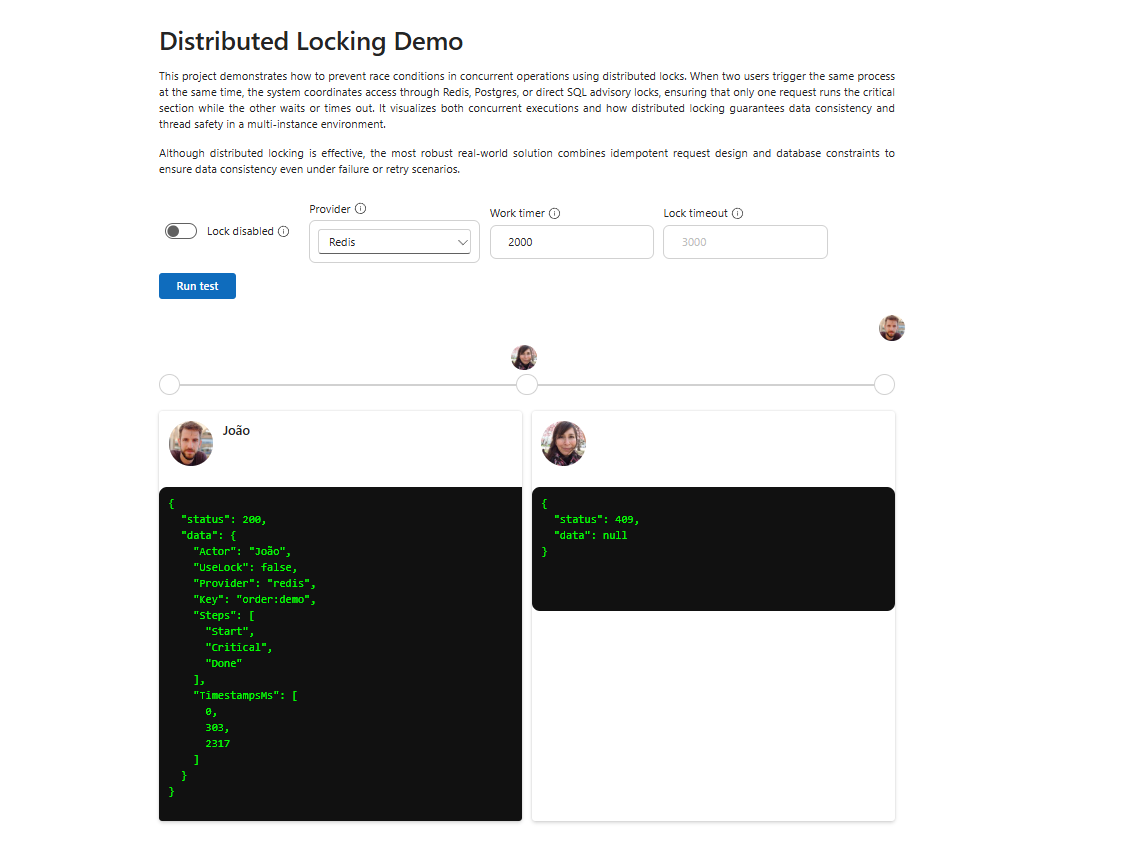Click the 303 timestamp value
The image size is (1121, 852).
[x=215, y=728]
